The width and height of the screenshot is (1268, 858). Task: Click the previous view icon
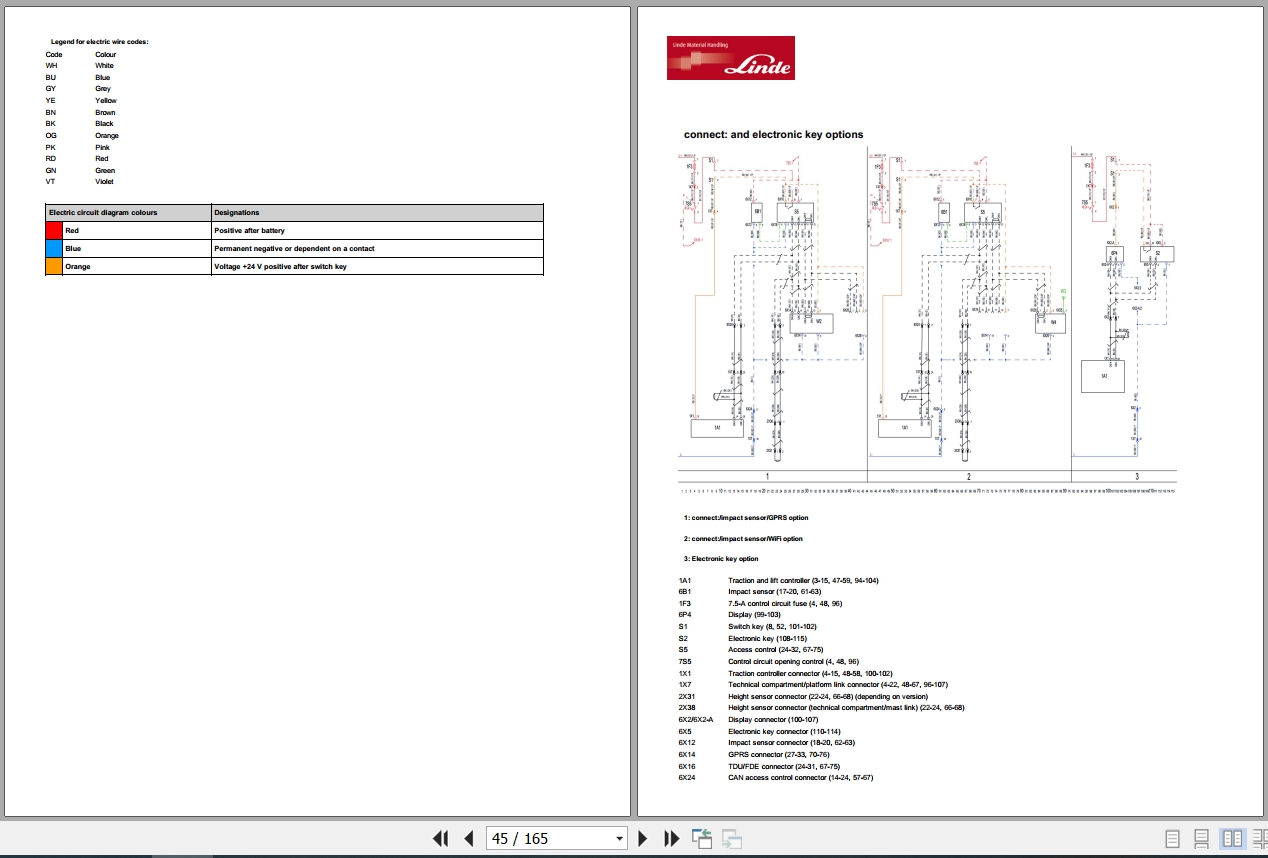702,839
